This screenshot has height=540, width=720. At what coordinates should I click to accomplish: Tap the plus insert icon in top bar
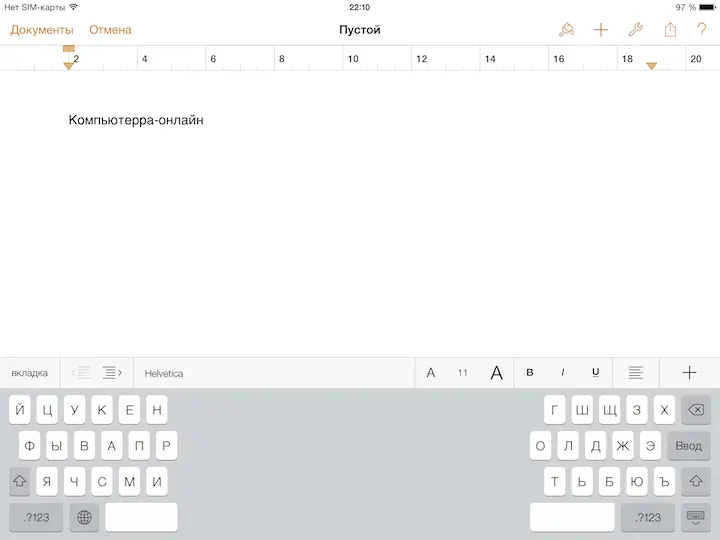(x=601, y=30)
